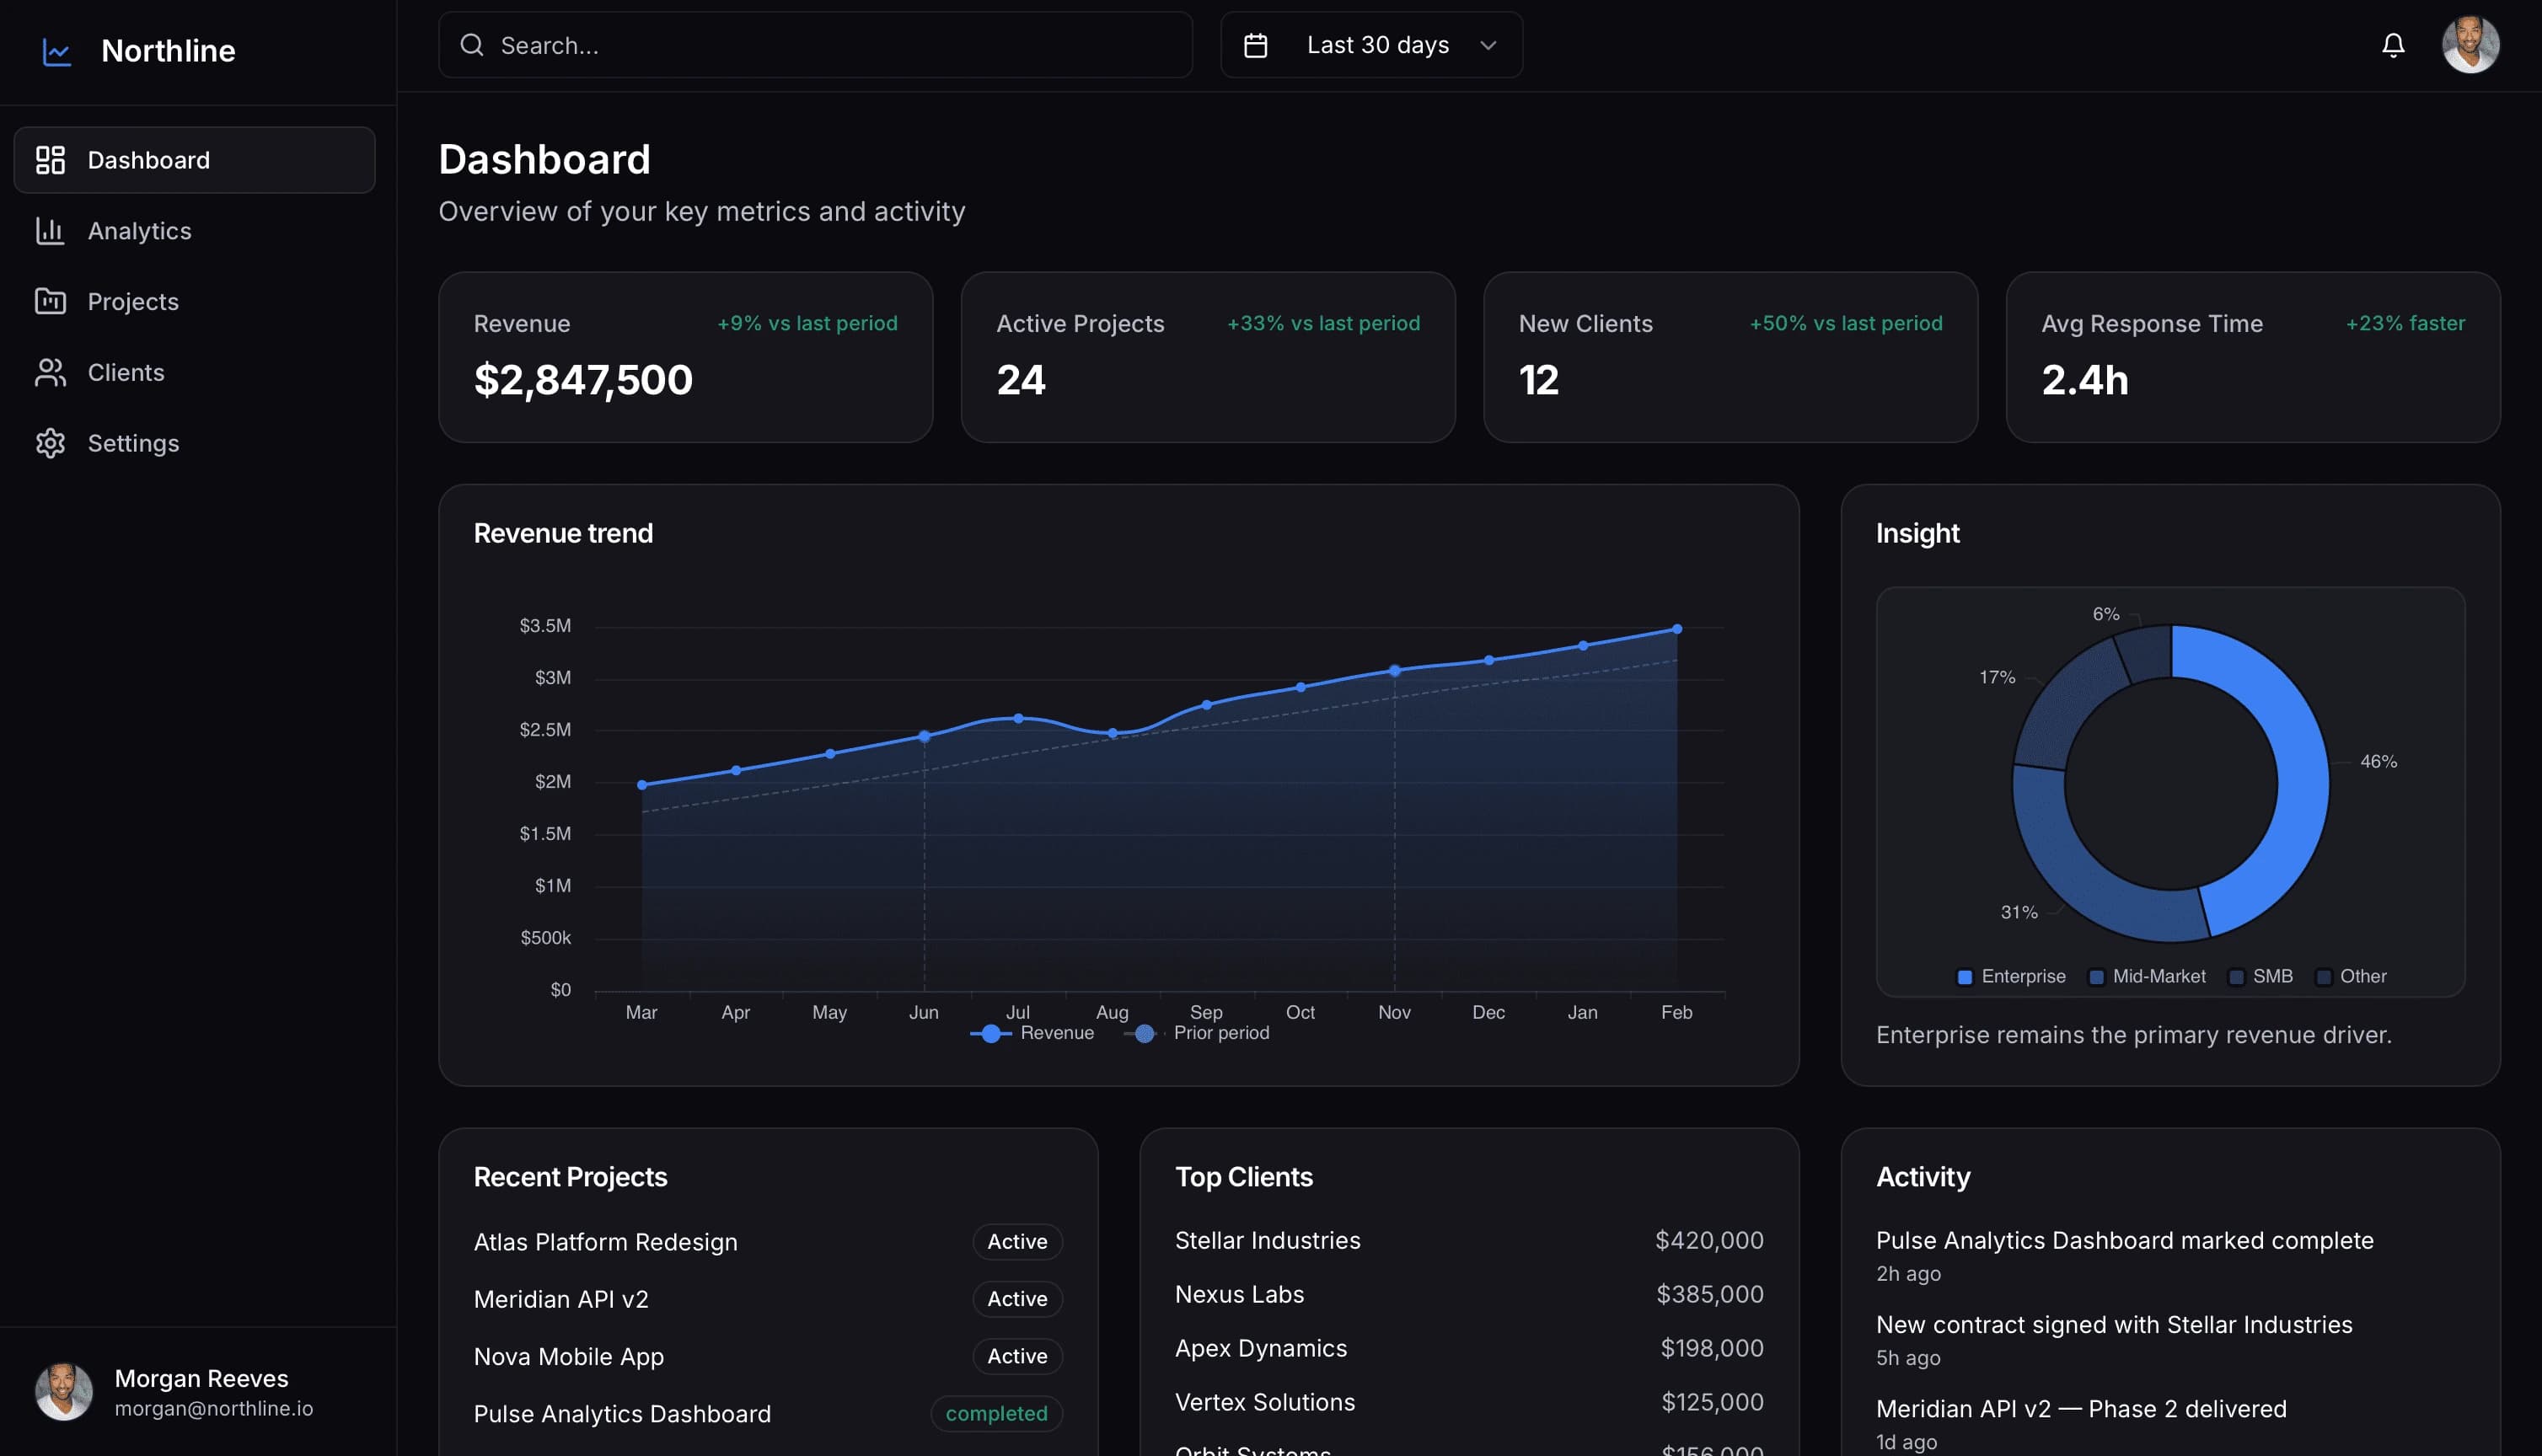Toggle SMB segment in donut legend
The width and height of the screenshot is (2542, 1456).
tap(2261, 976)
